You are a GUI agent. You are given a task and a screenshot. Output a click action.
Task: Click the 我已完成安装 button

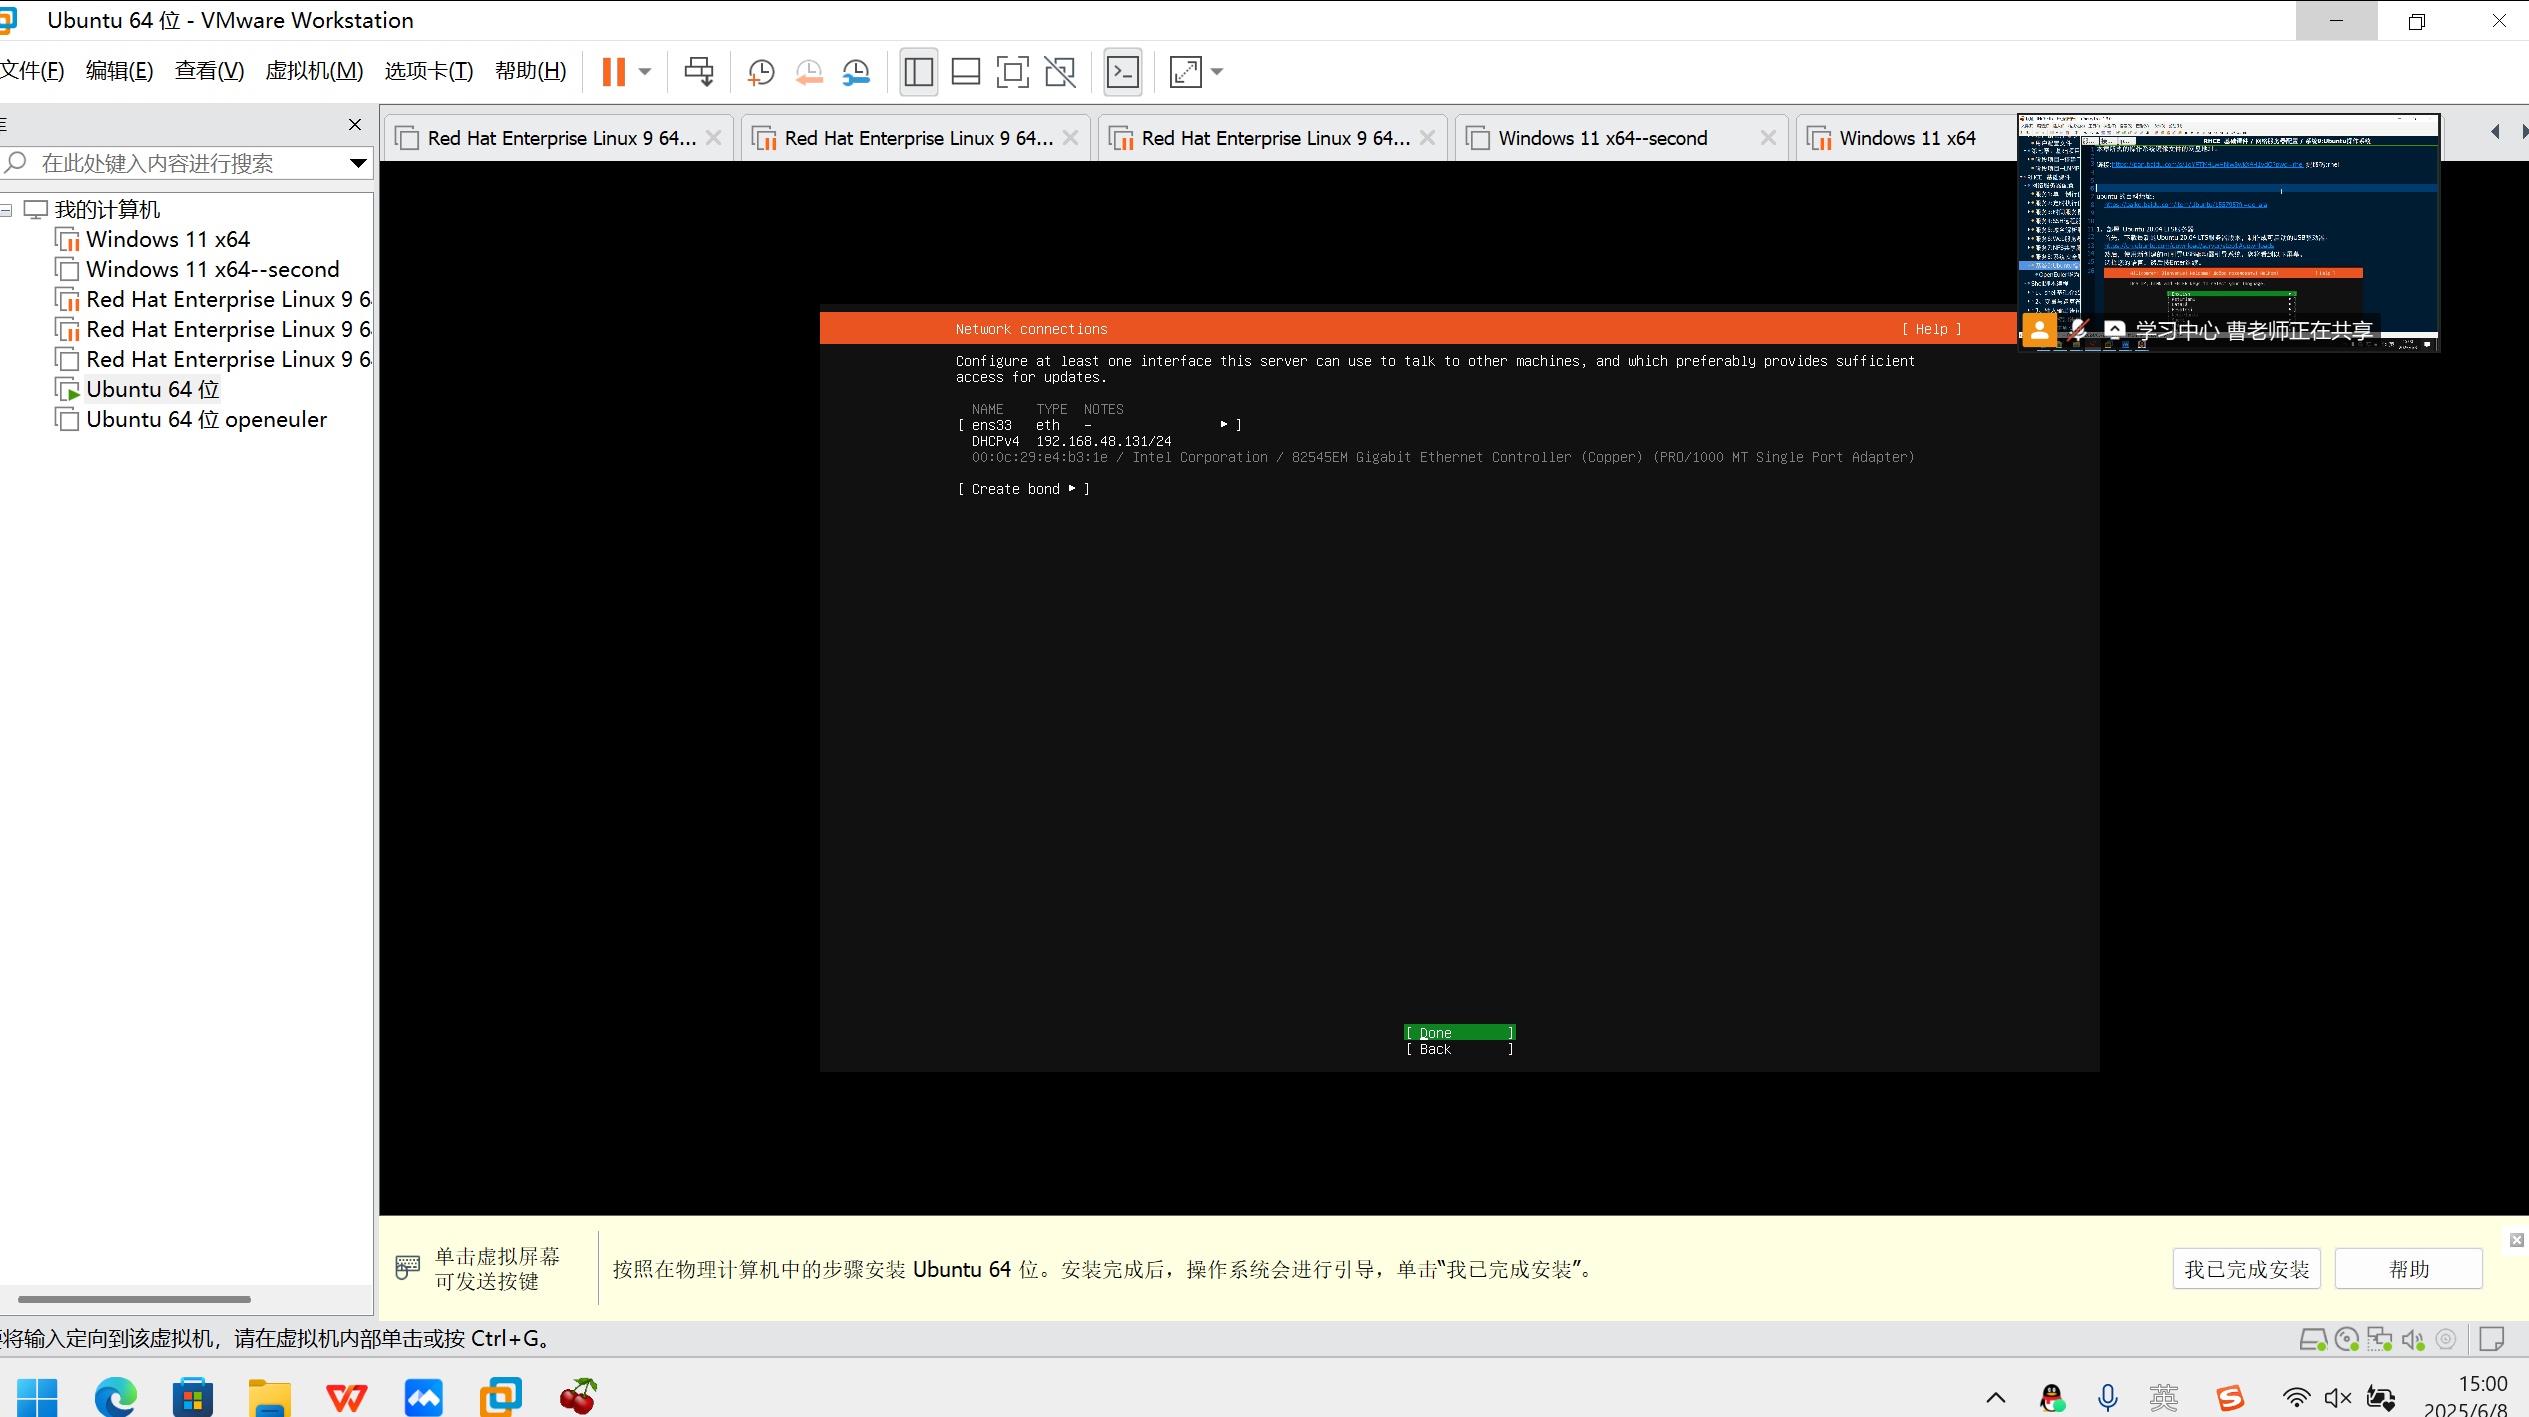click(x=2245, y=1268)
